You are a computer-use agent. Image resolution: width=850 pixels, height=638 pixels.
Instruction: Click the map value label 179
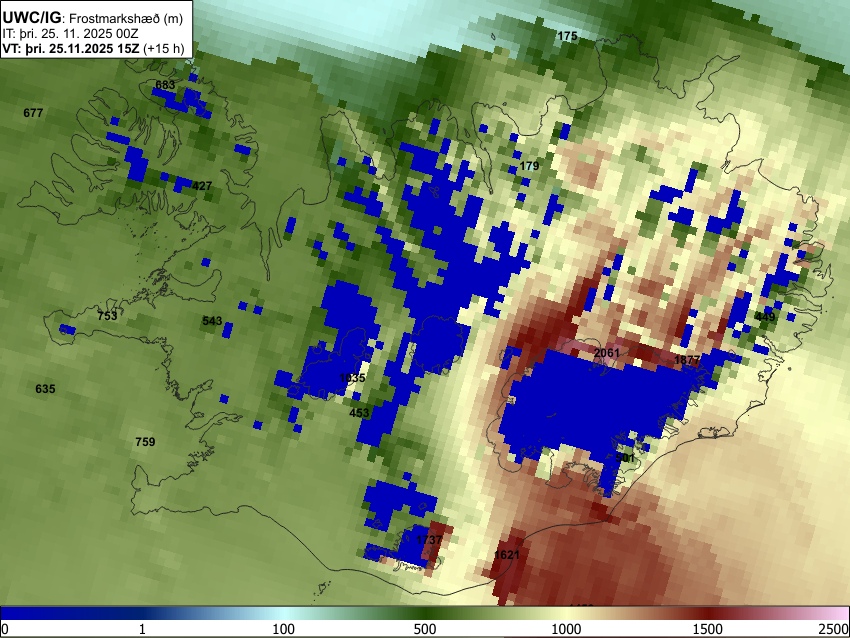(529, 166)
